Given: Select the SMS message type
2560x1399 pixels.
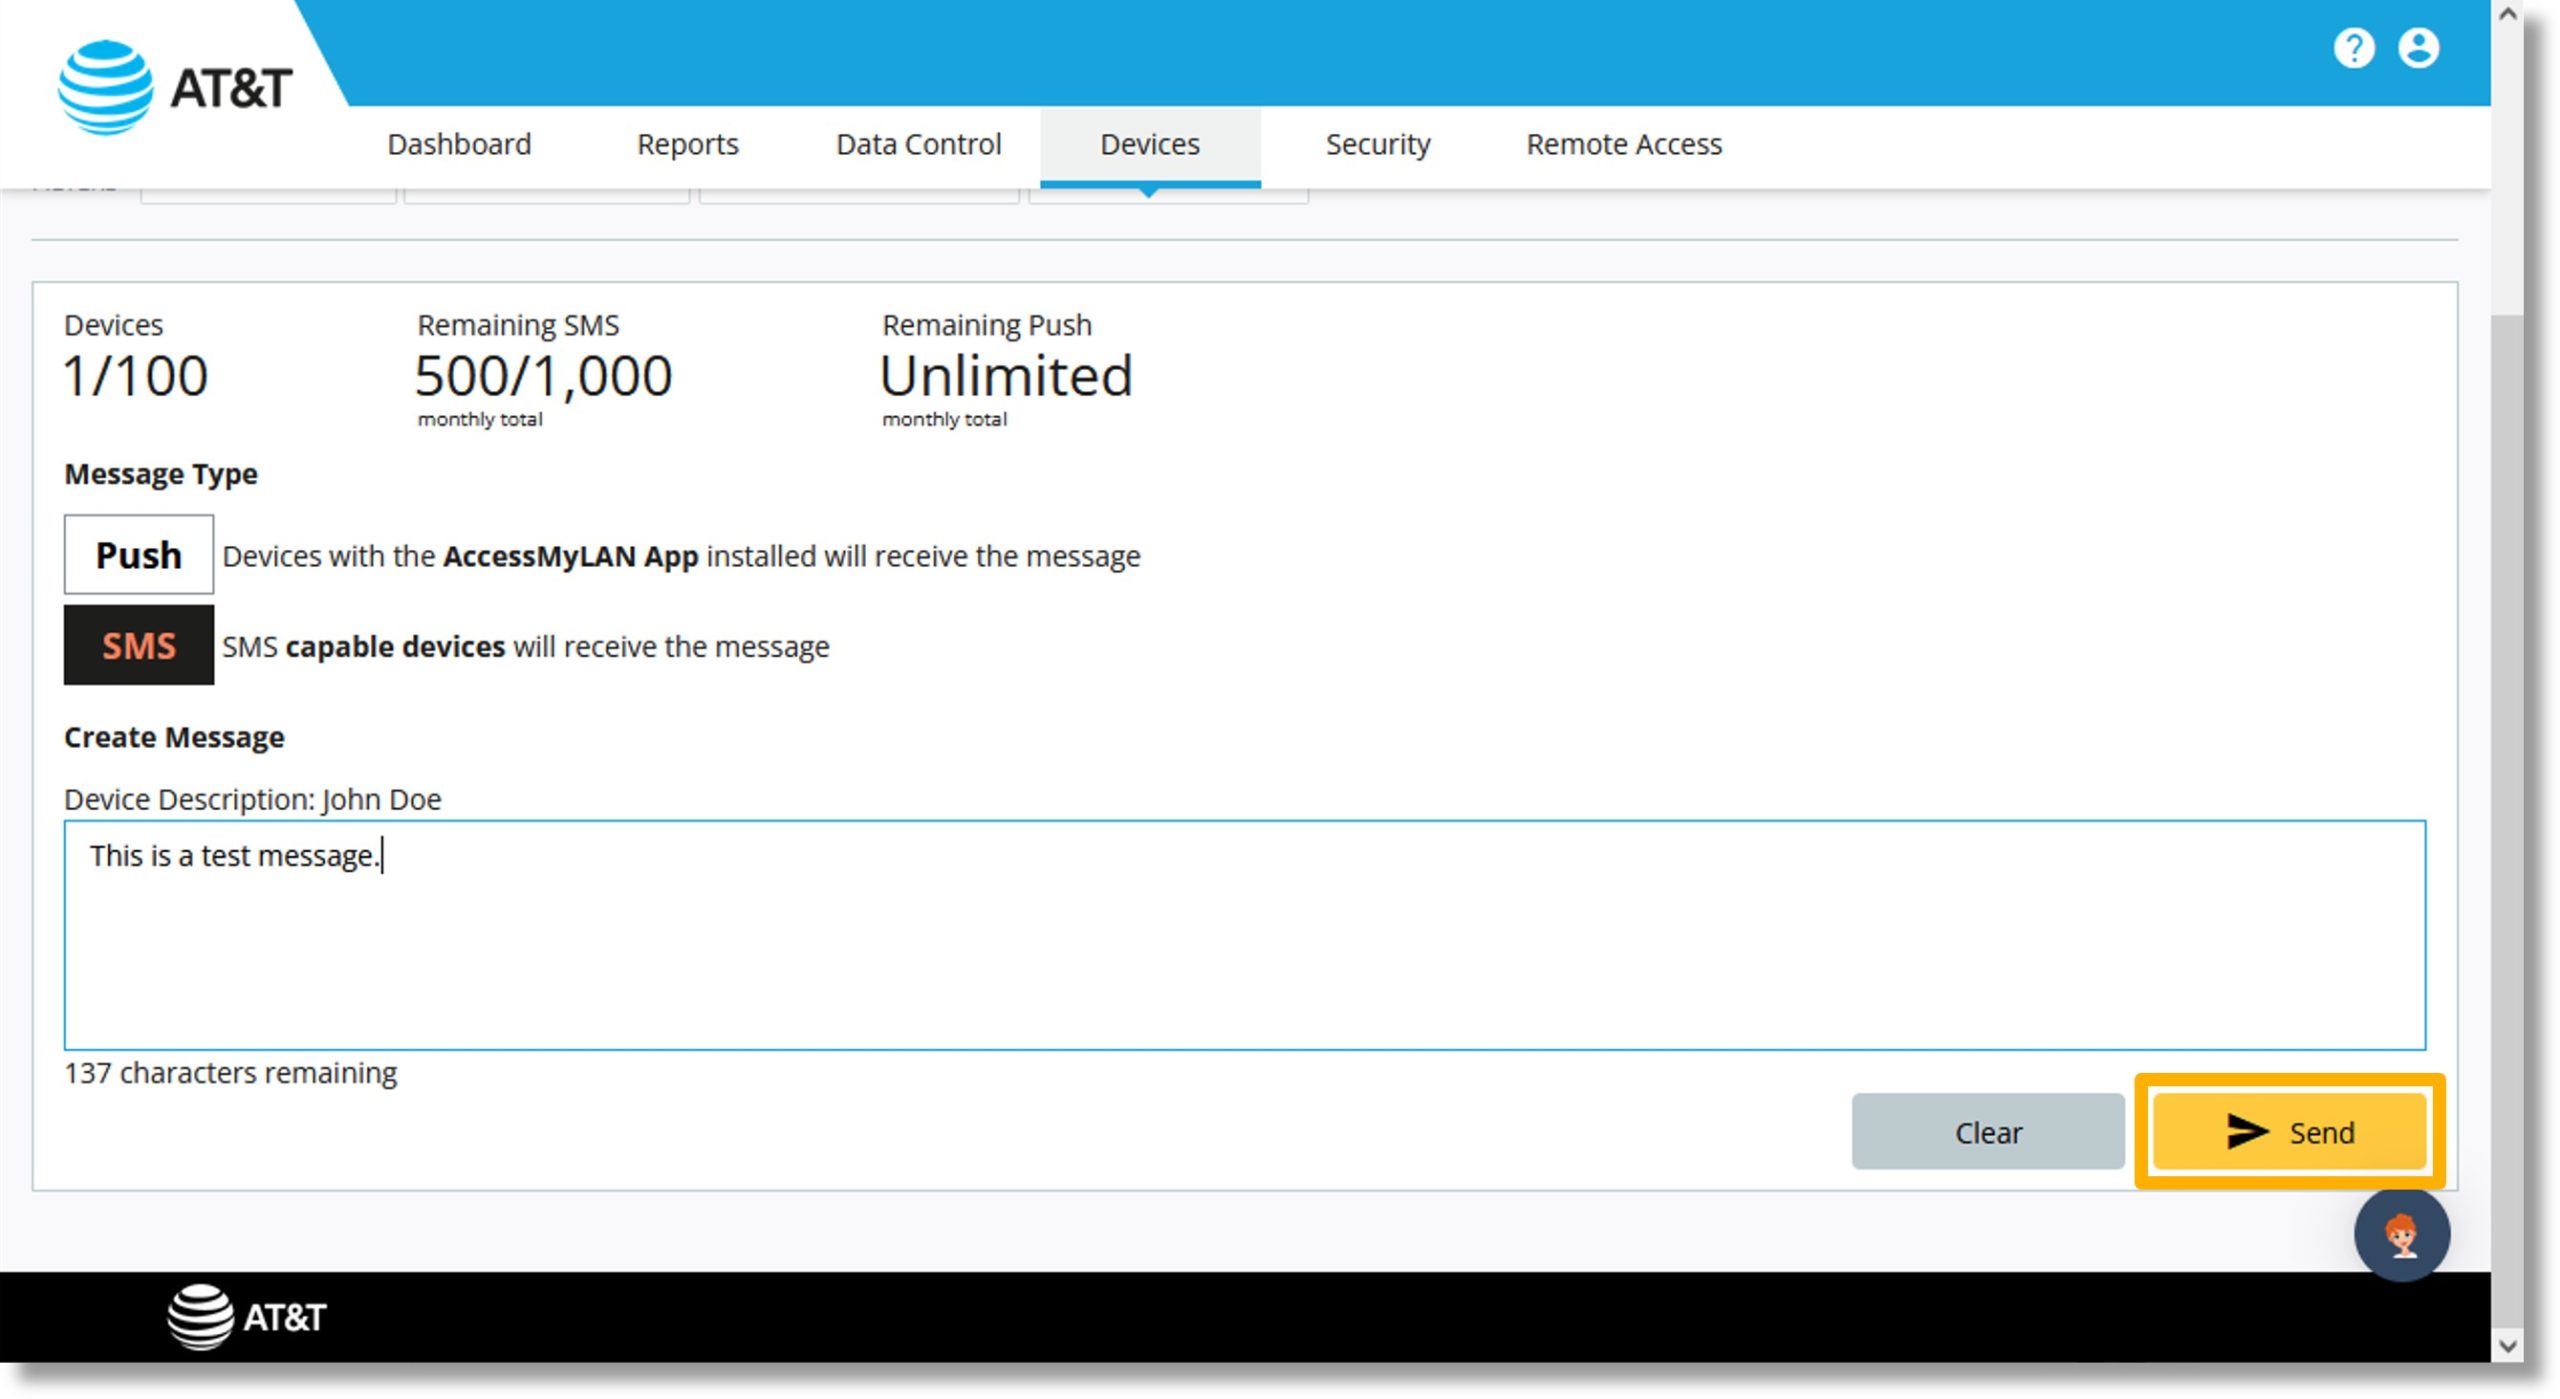Looking at the screenshot, I should 138,645.
